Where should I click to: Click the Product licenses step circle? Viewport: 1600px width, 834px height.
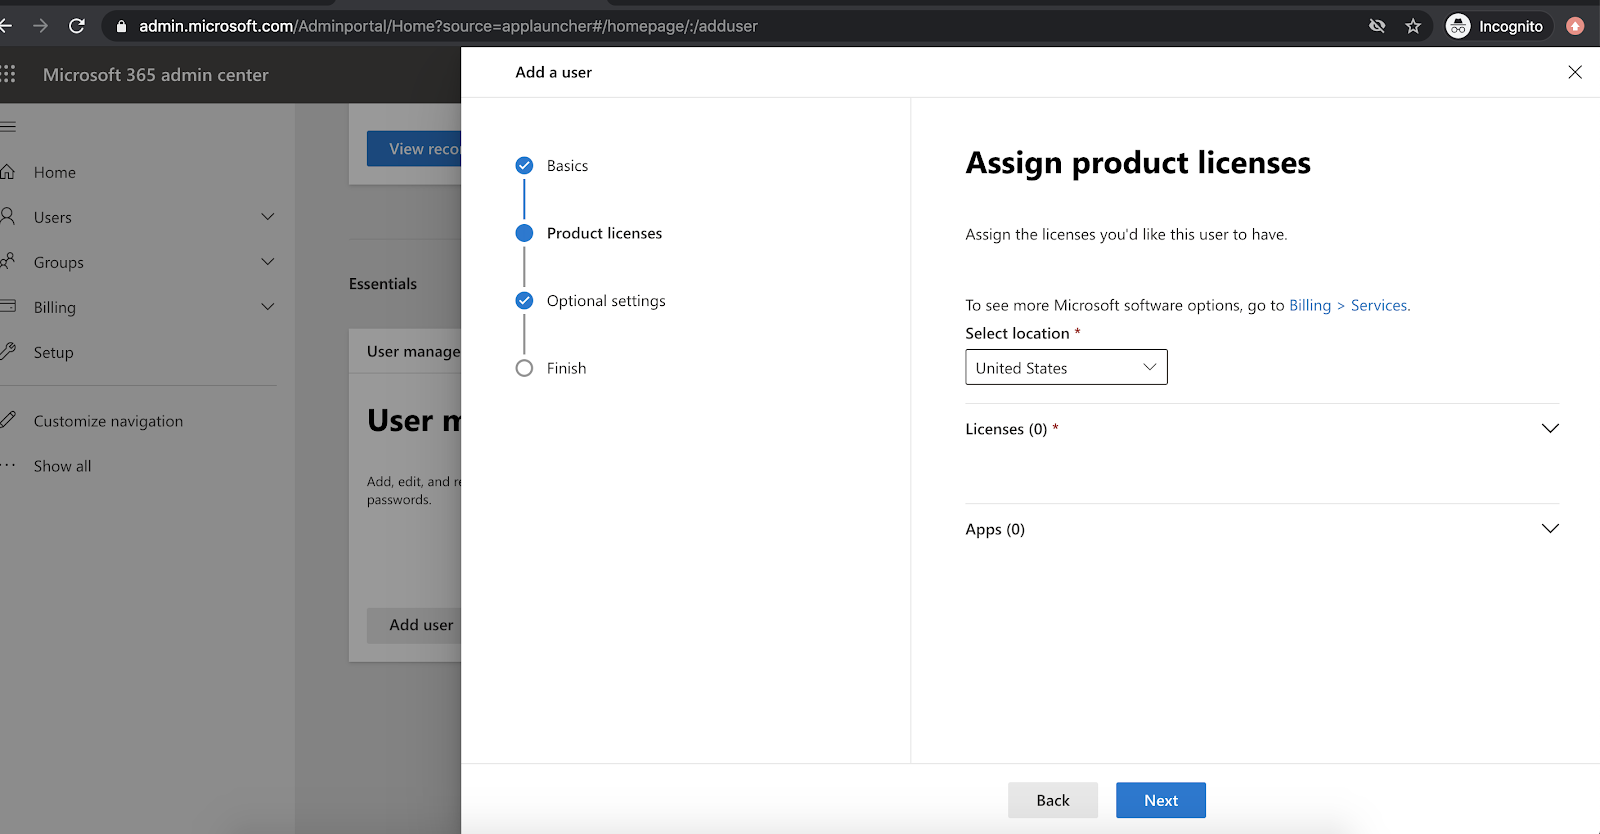pos(524,233)
